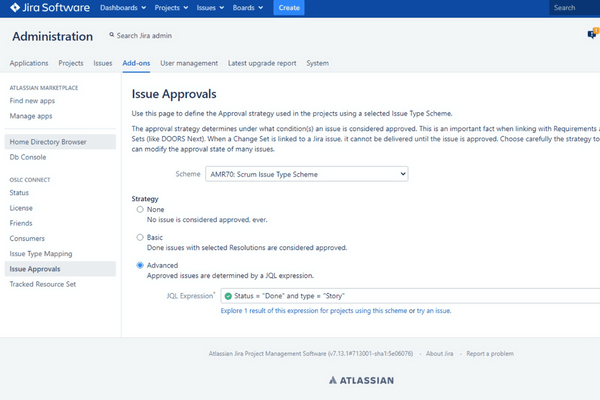Open the Friends sidebar link
The image size is (600, 400).
click(21, 223)
